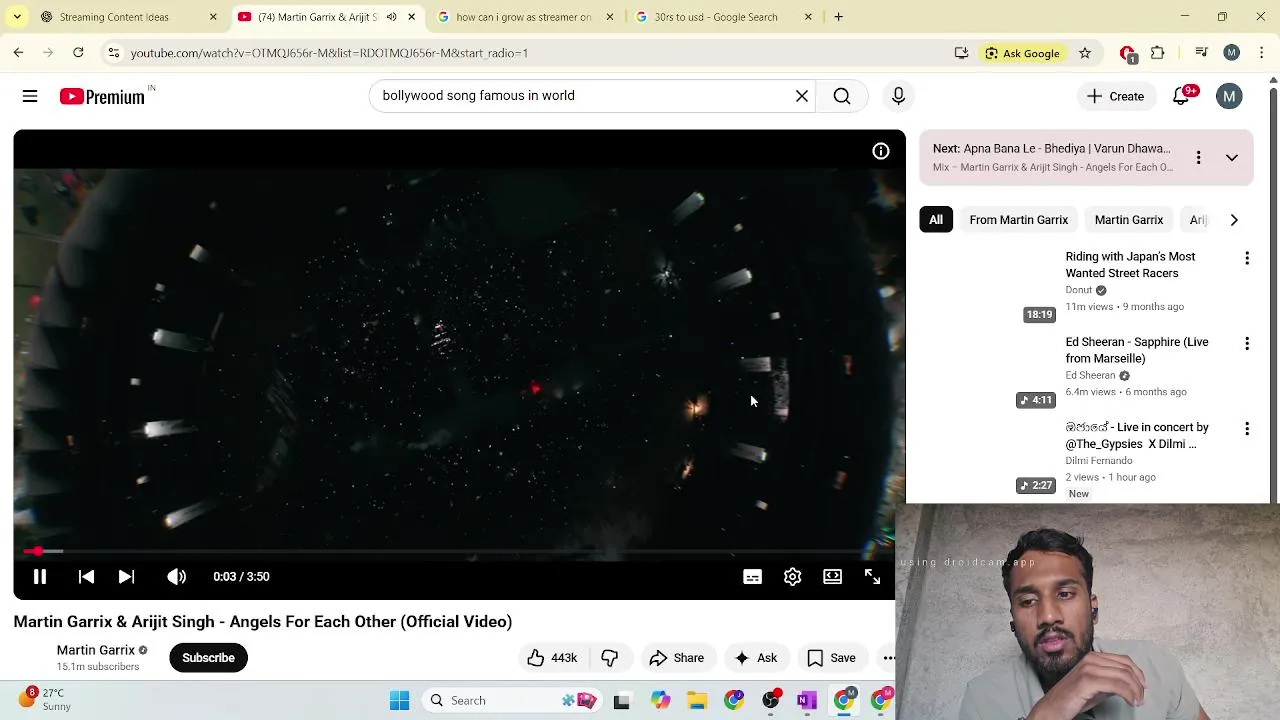Open Riding with Japan's Most Wanted video
1280x720 pixels.
tap(1130, 265)
